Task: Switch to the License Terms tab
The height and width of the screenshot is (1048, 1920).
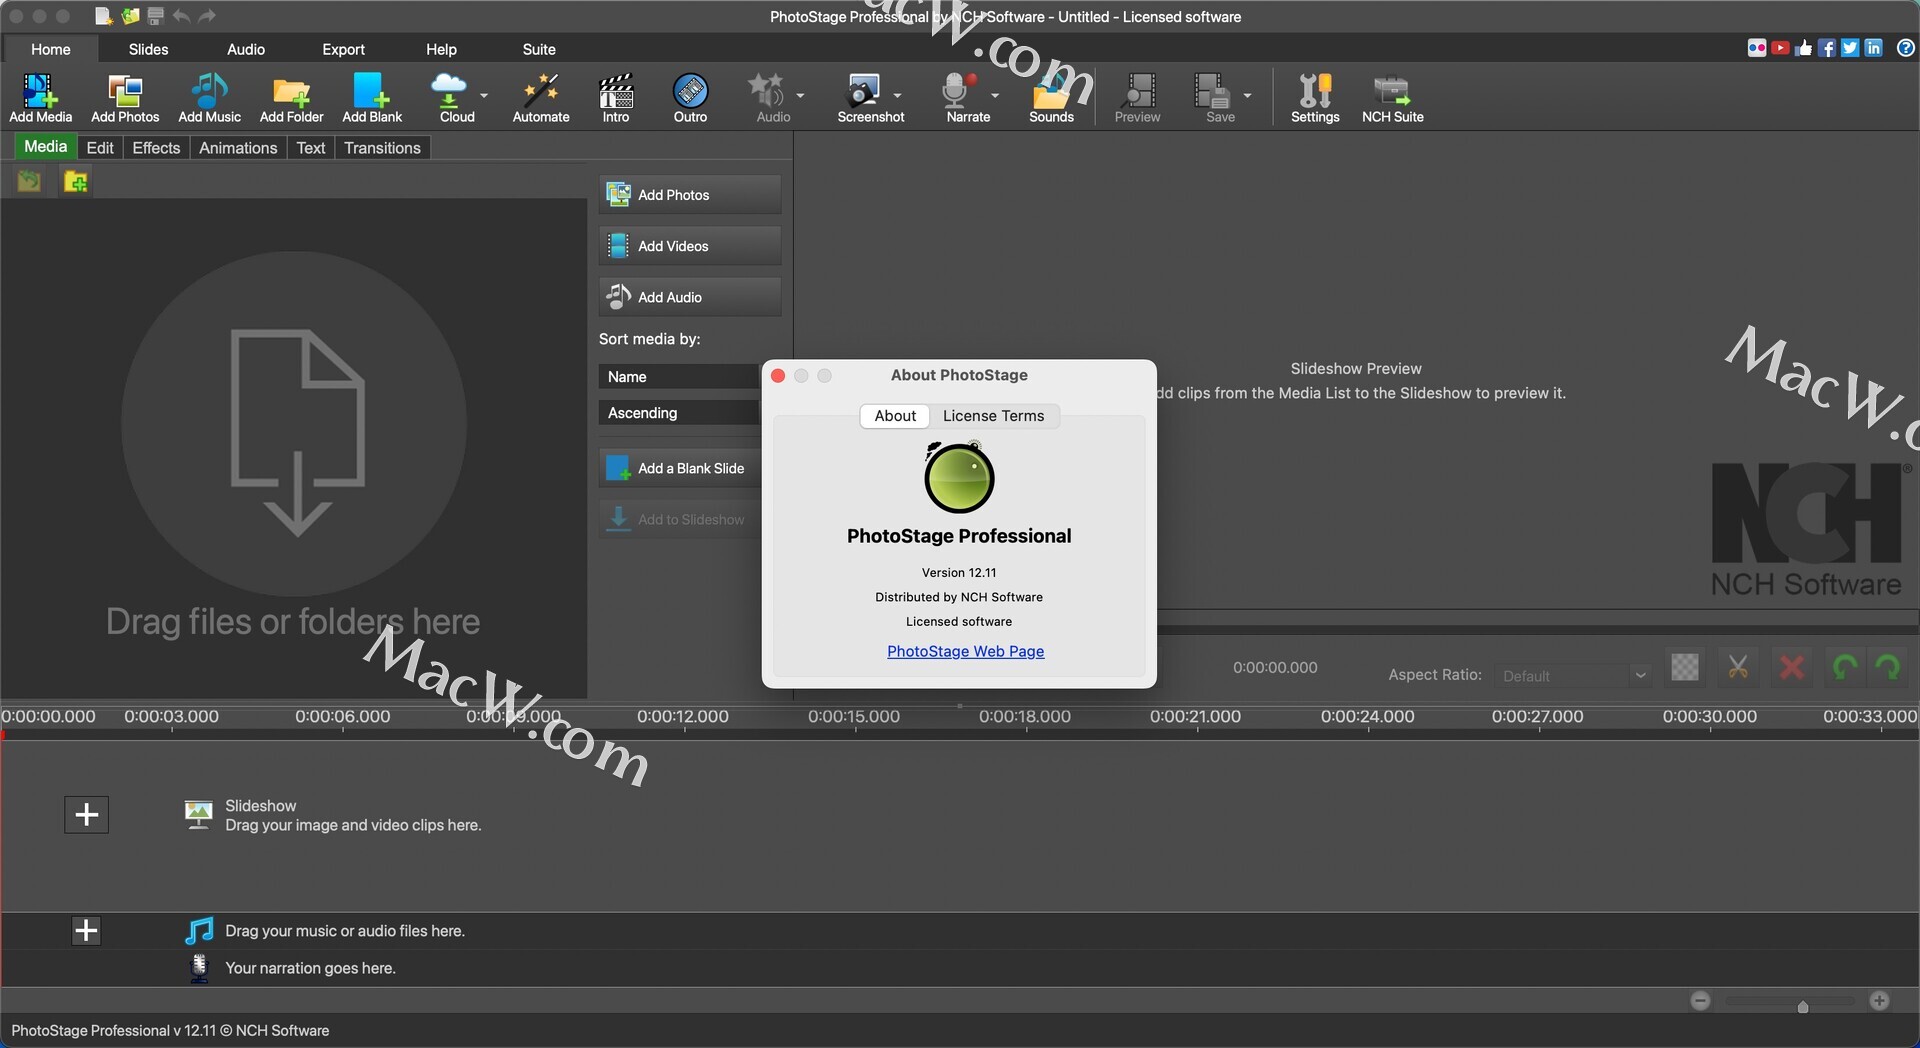Action: point(993,416)
